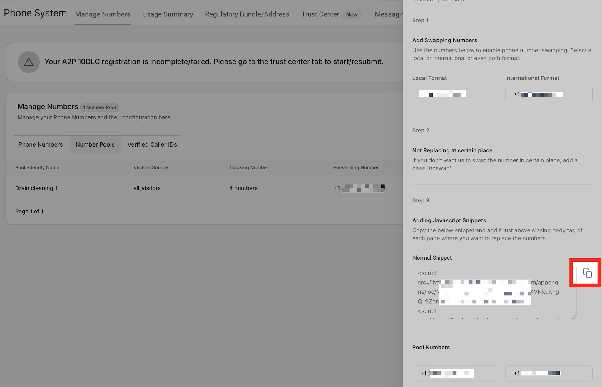Click the International Format number field

pos(549,94)
